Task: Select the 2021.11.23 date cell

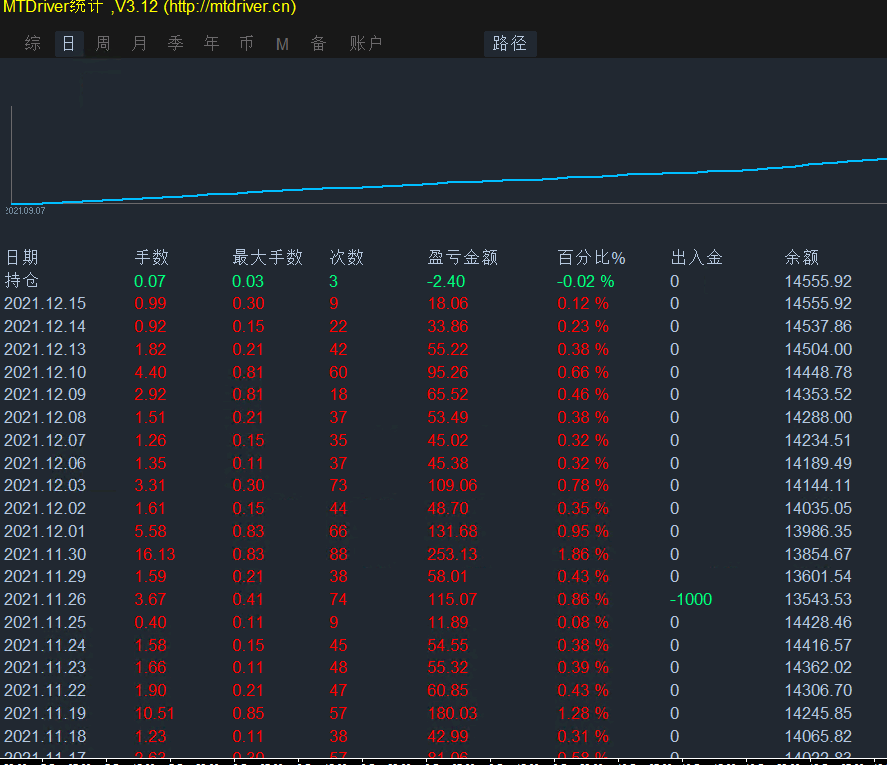Action: pyautogui.click(x=45, y=668)
